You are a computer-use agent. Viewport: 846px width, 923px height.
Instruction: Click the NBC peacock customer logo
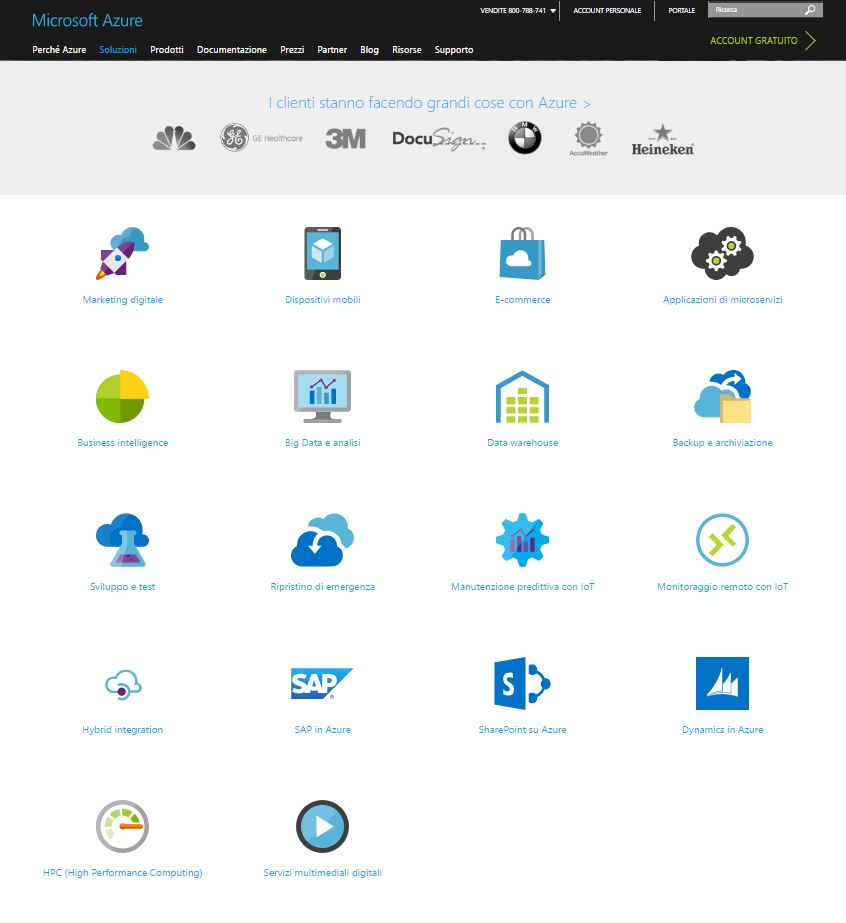tap(174, 138)
